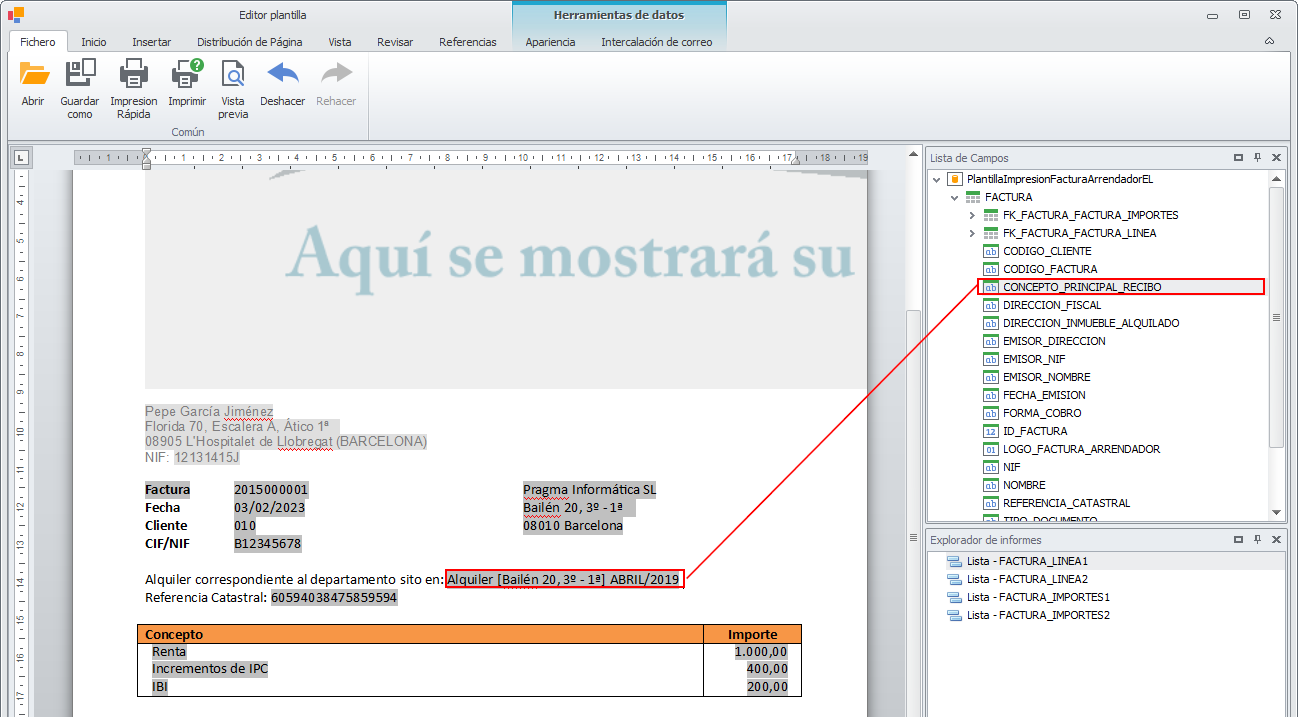Click the field list vertical scrollbar
Screen dimensions: 1298x717
tap(1276, 318)
